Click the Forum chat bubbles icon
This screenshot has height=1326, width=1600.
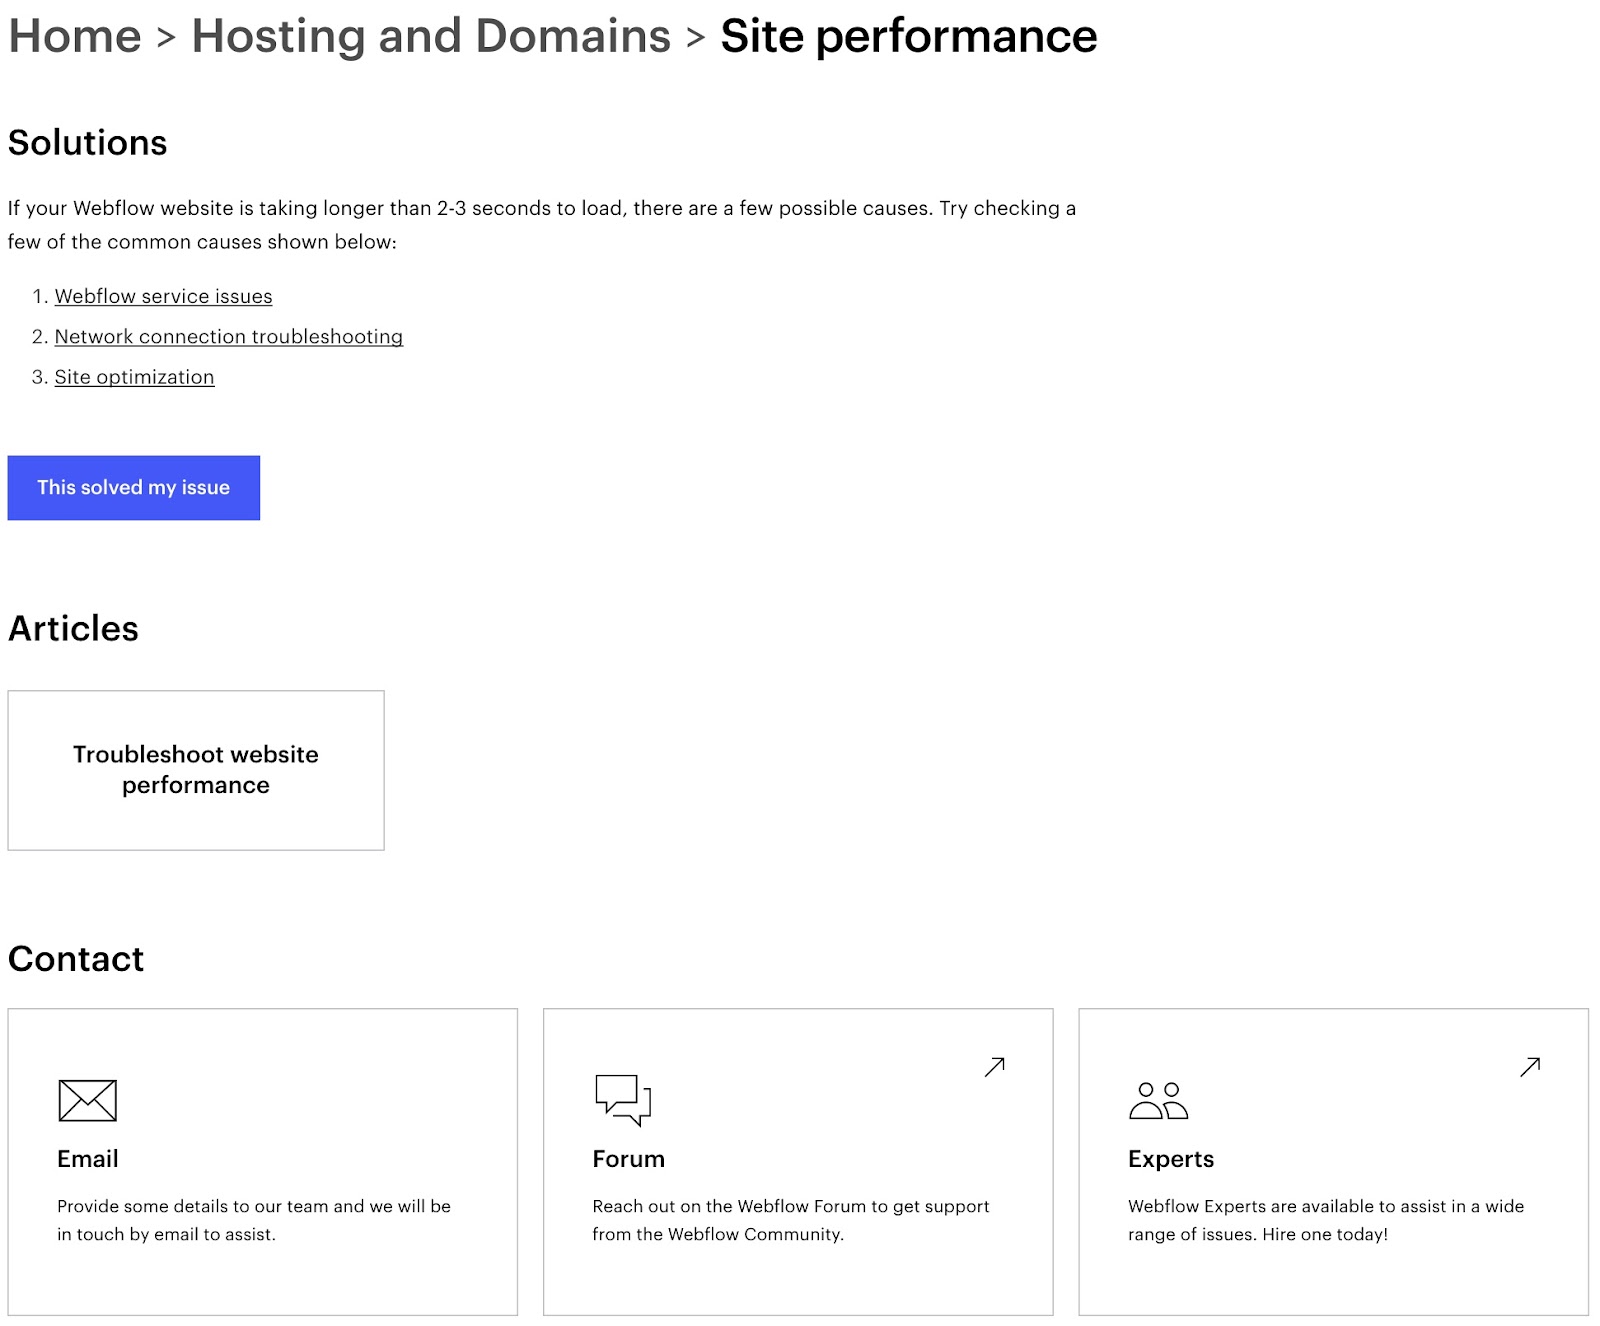tap(623, 1100)
